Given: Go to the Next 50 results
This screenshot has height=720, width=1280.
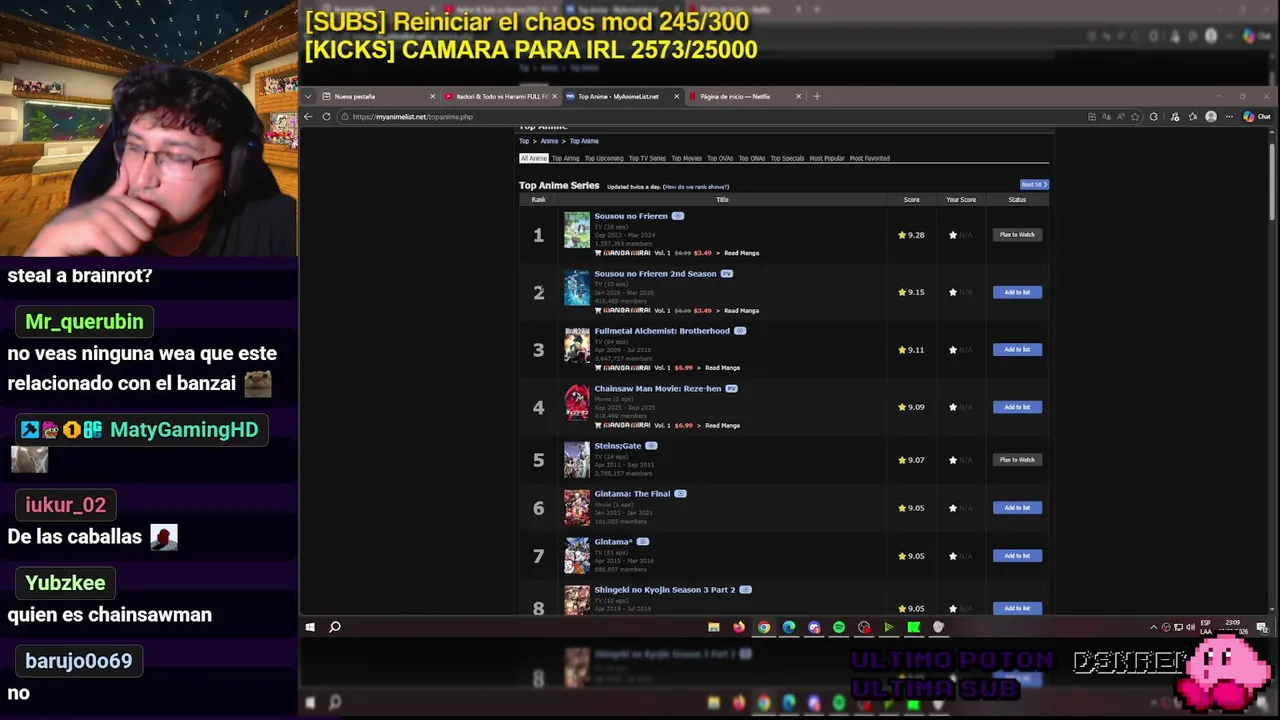Looking at the screenshot, I should coord(1034,185).
